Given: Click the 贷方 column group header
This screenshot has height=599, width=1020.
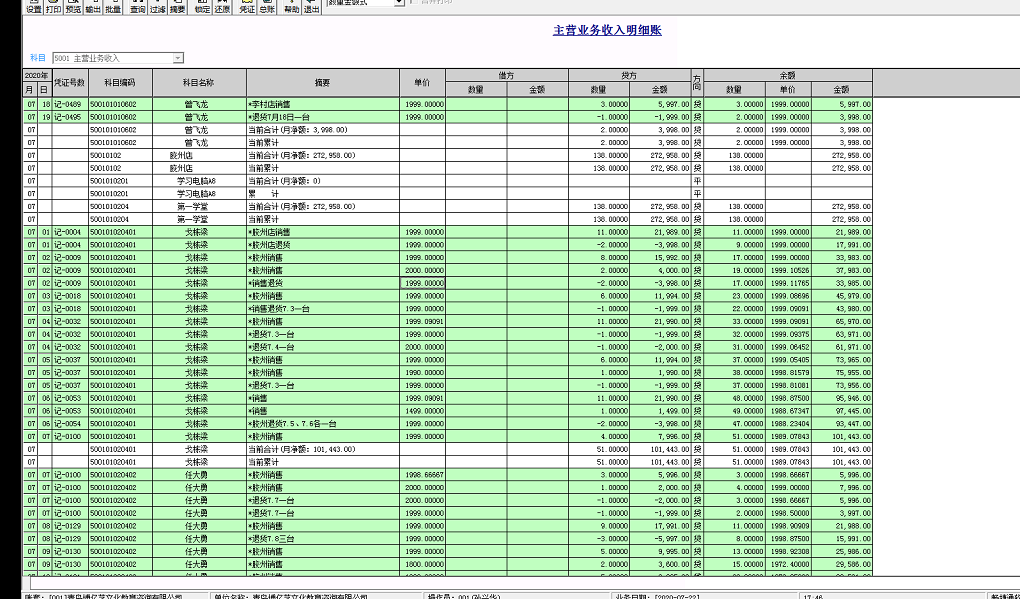Looking at the screenshot, I should tap(629, 75).
